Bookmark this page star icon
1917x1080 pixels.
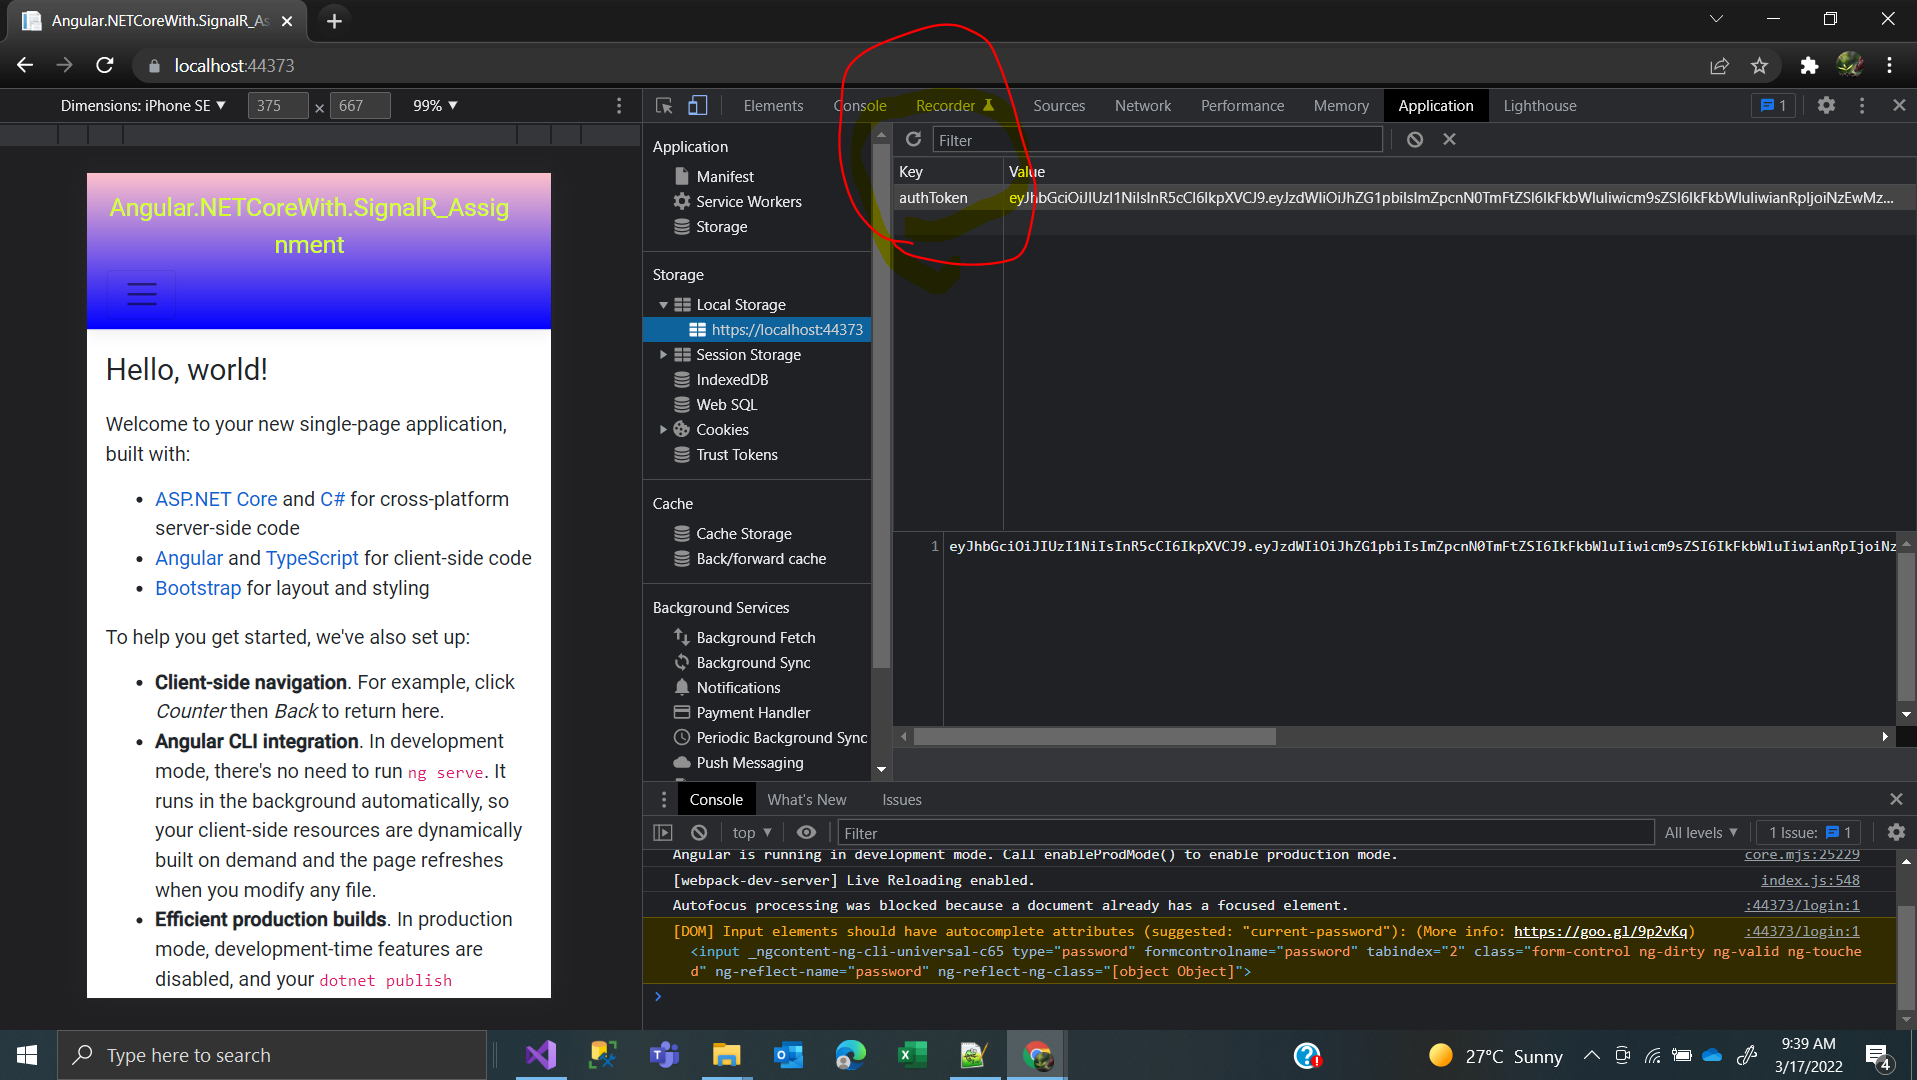(1760, 65)
